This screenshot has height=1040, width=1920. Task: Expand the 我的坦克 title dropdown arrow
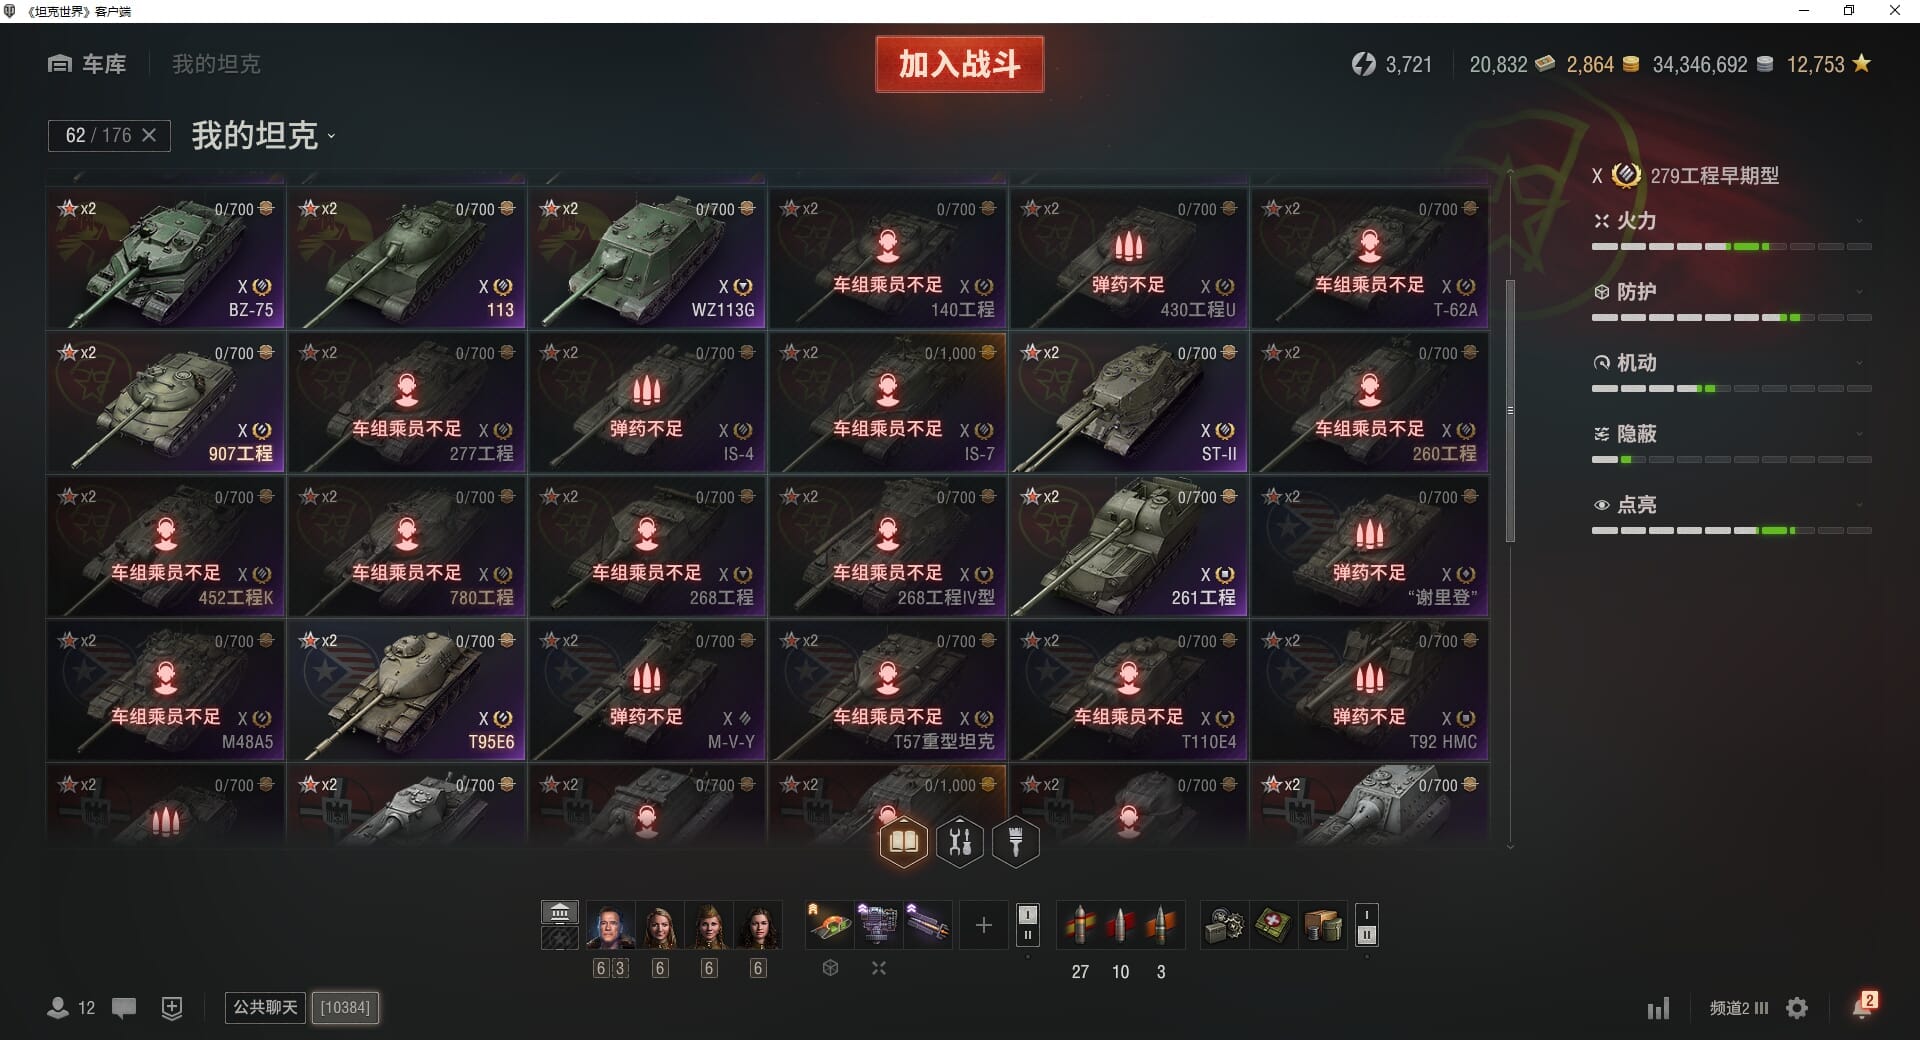point(331,137)
